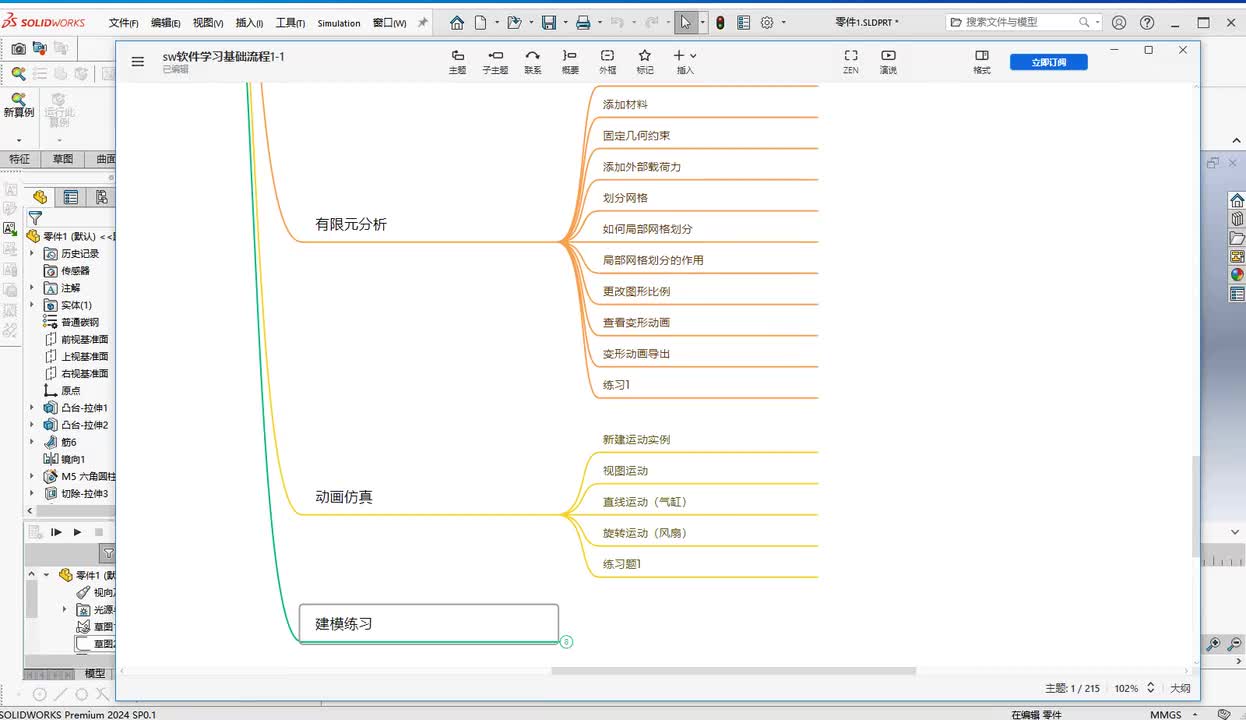Viewport: 1246px width, 720px height.
Task: Insert a relationship with 联系 icon
Action: pos(533,61)
